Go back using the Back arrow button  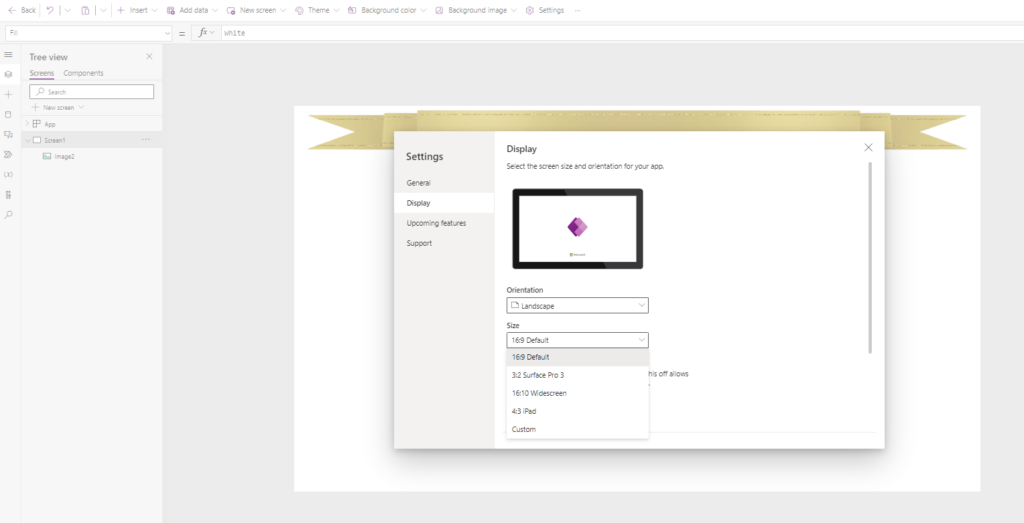22,10
